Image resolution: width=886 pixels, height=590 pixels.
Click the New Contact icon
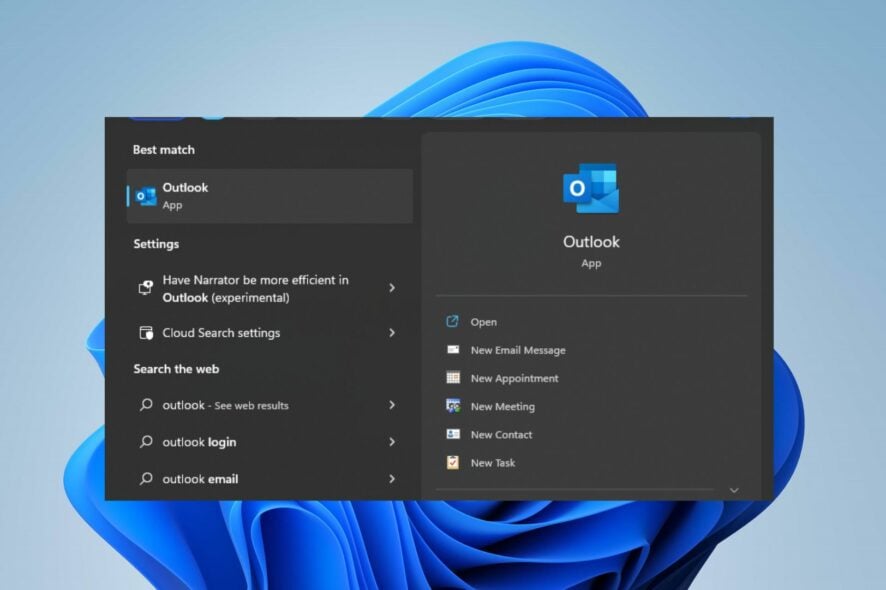(452, 434)
